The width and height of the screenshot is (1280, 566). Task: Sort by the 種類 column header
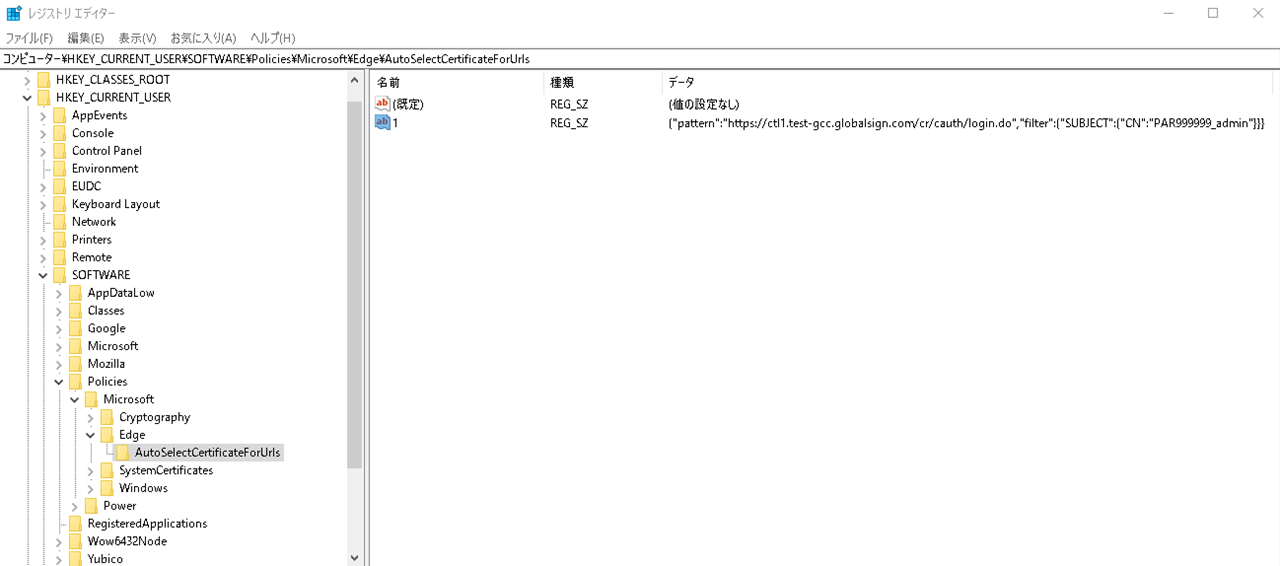pyautogui.click(x=603, y=82)
